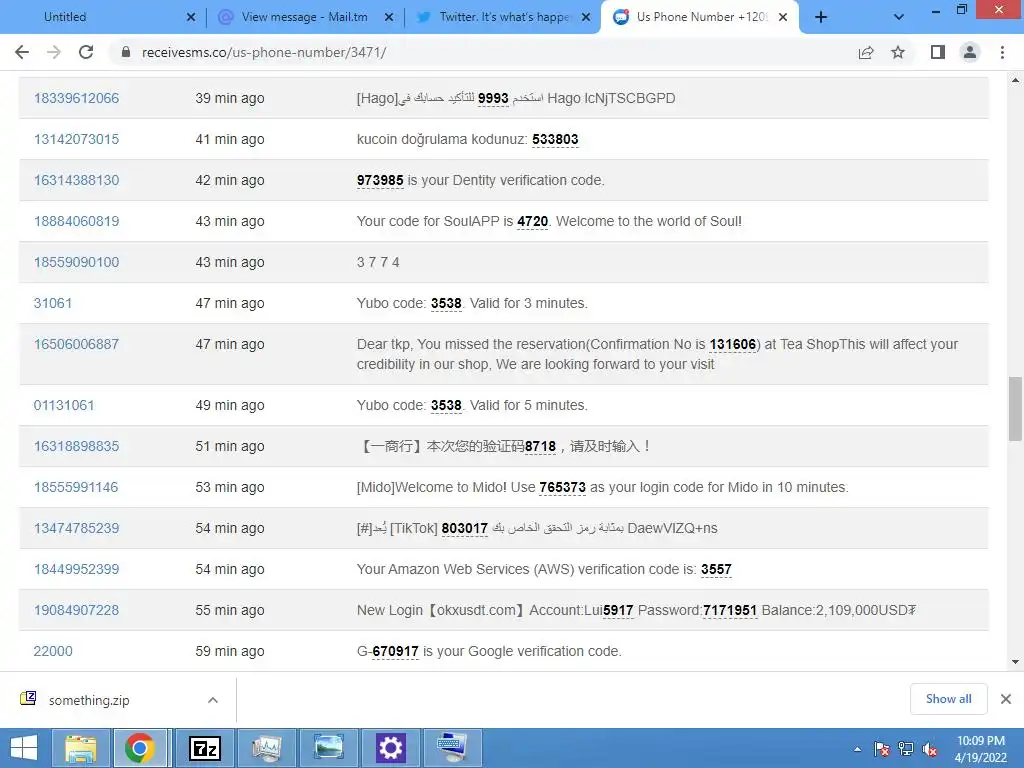The width and height of the screenshot is (1024, 768).
Task: Switch to View message Mail.tm tab
Action: pyautogui.click(x=304, y=17)
